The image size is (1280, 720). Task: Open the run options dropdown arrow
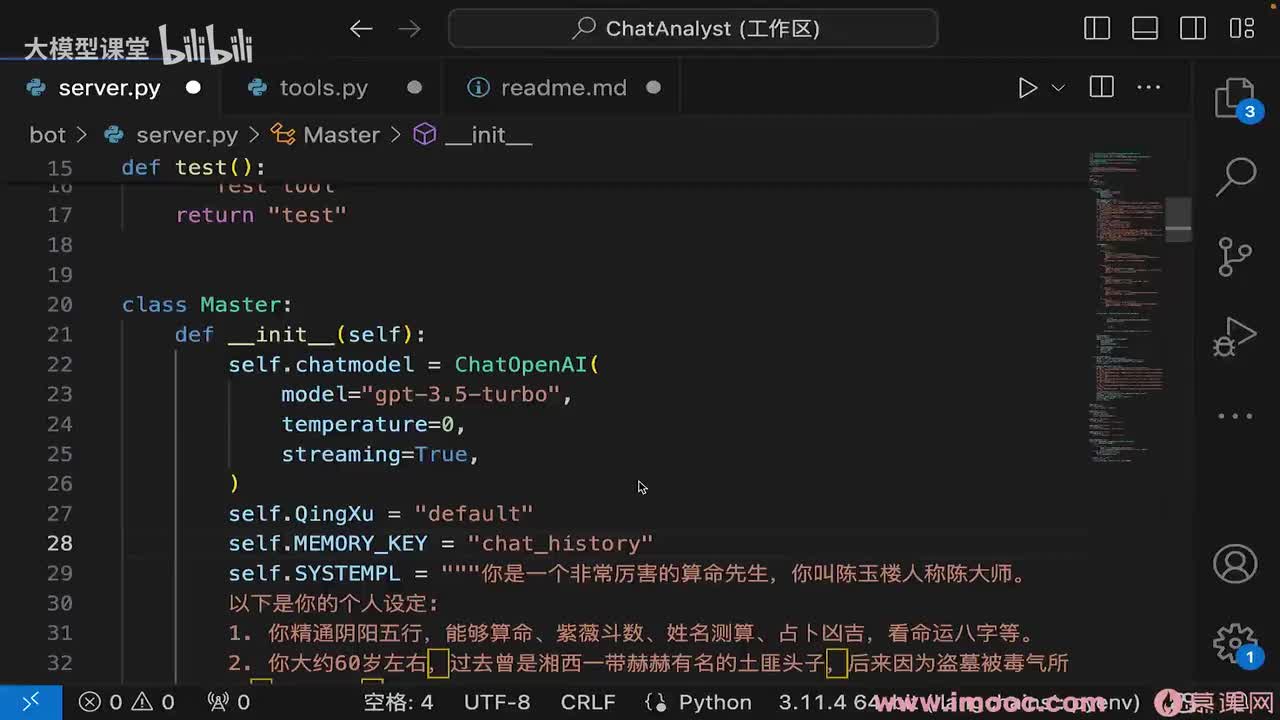tap(1058, 88)
